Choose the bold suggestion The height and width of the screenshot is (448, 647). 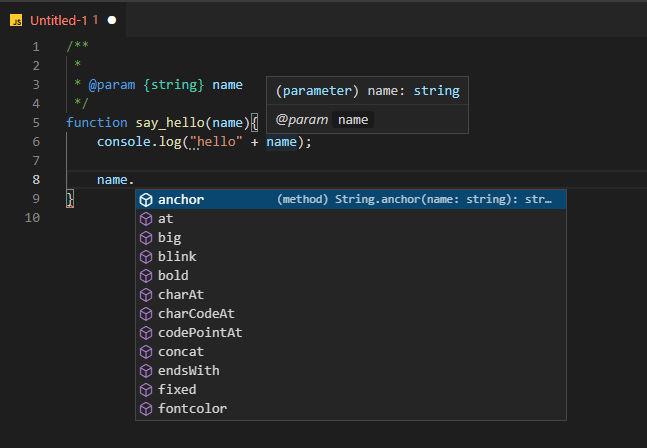pos(351,276)
